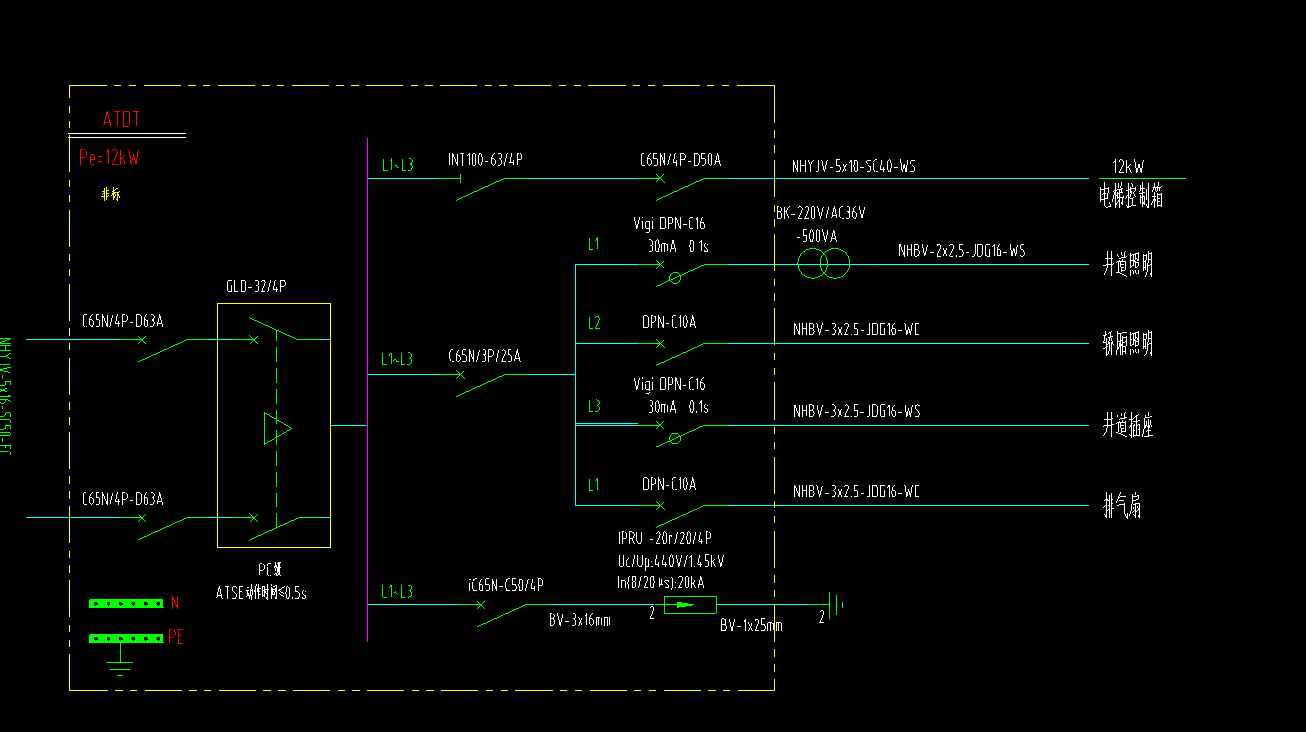The width and height of the screenshot is (1306, 732).
Task: Click the green L3 phase label
Action: (594, 405)
